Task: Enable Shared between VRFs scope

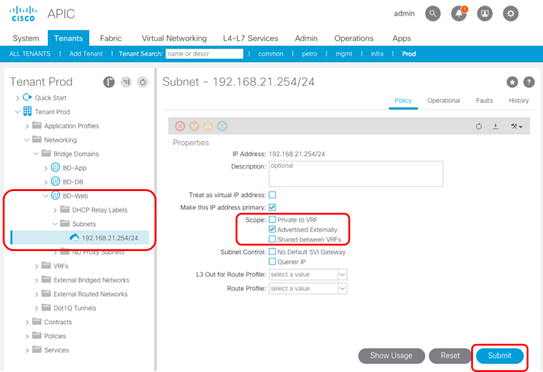Action: (x=273, y=239)
